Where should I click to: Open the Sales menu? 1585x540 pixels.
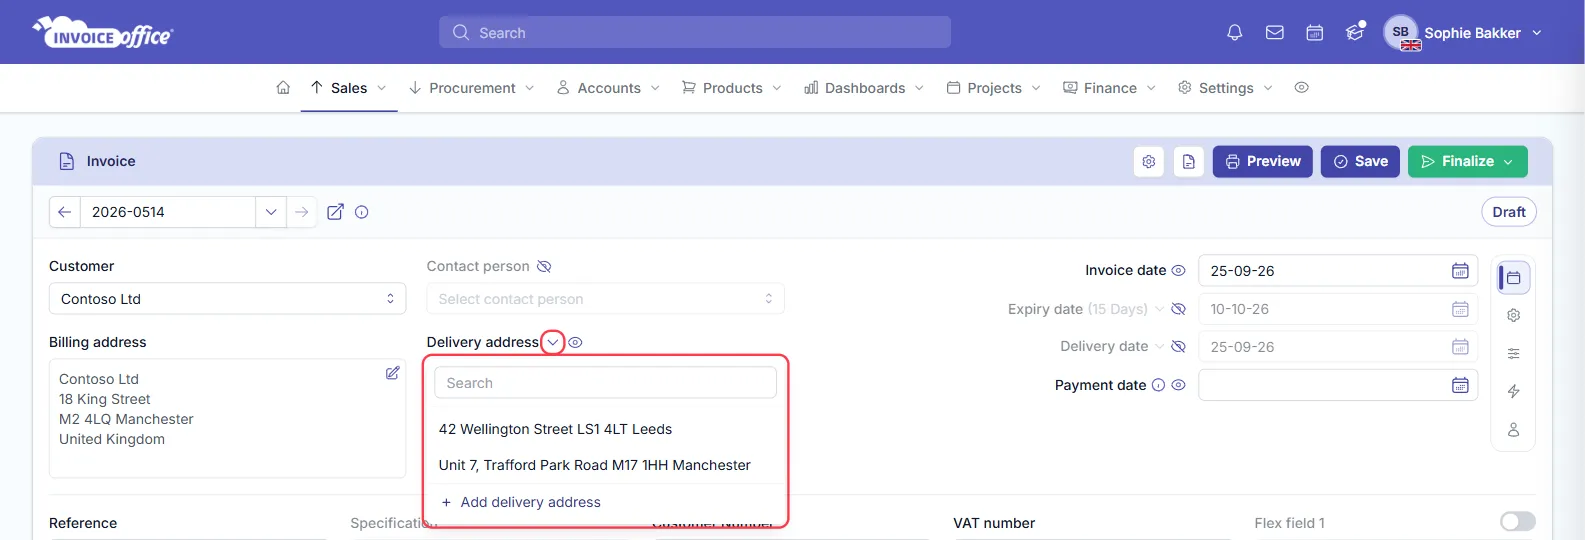click(349, 88)
